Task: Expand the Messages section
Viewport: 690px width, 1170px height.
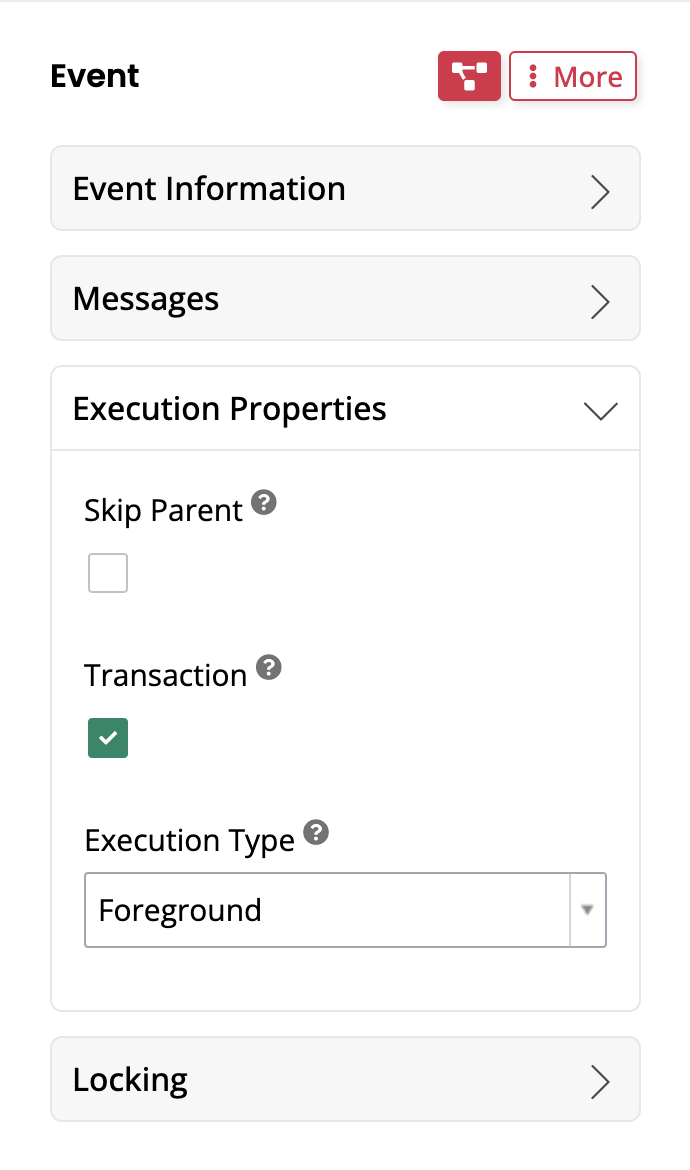Action: coord(345,298)
